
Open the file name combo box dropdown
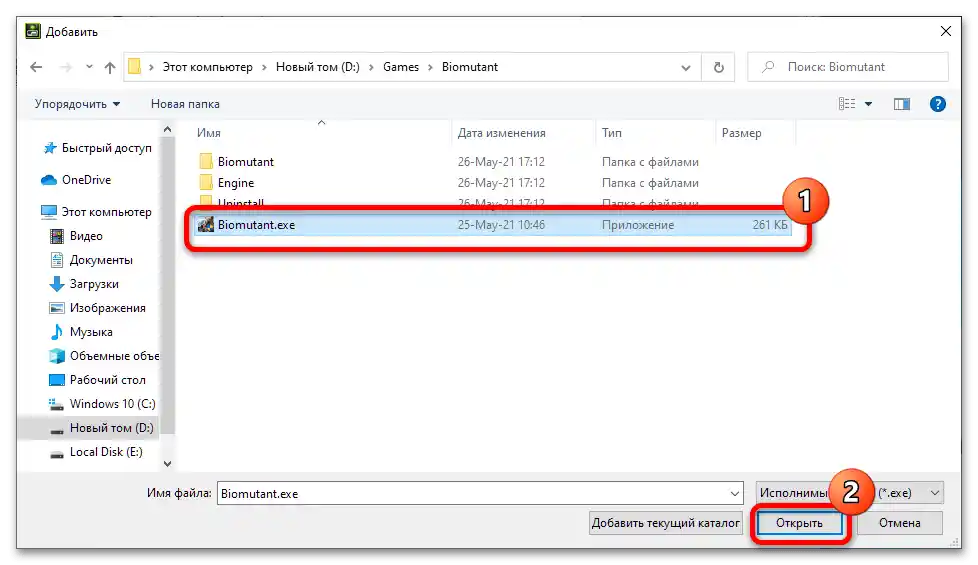pos(735,493)
